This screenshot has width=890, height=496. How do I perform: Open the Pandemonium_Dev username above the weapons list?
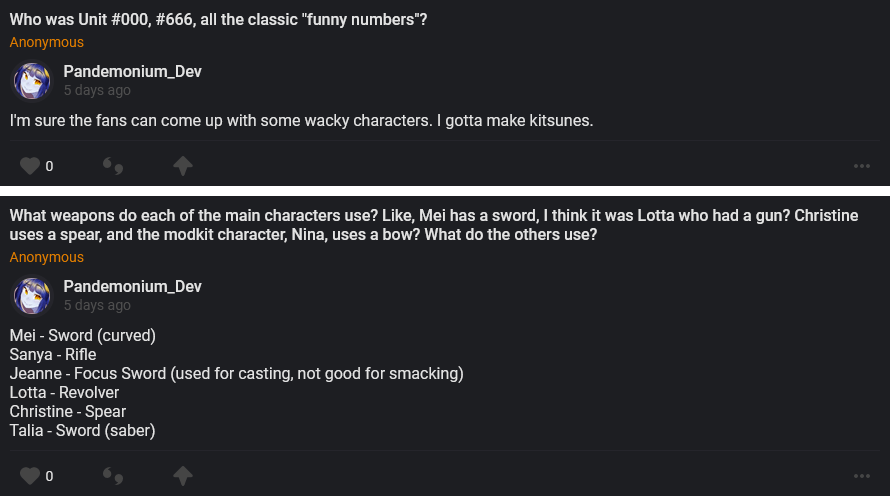(x=132, y=287)
